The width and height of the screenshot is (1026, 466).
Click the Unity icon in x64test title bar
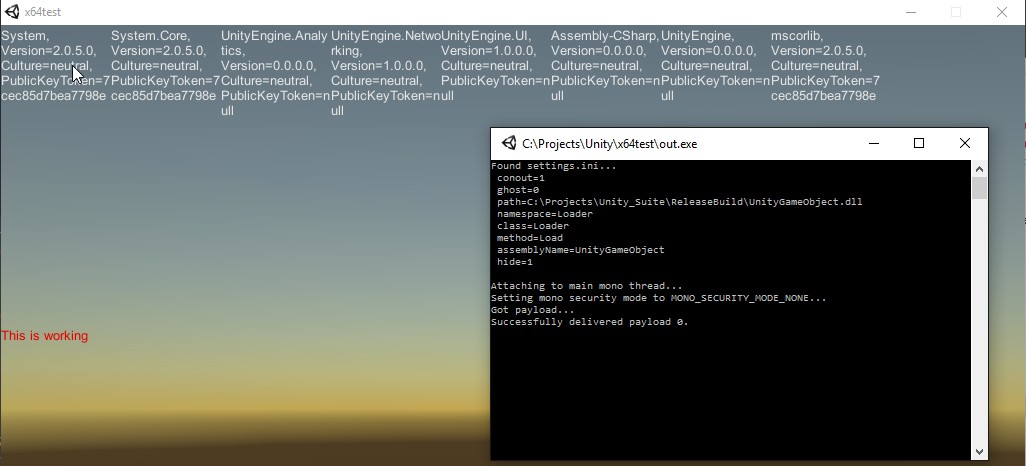click(12, 12)
